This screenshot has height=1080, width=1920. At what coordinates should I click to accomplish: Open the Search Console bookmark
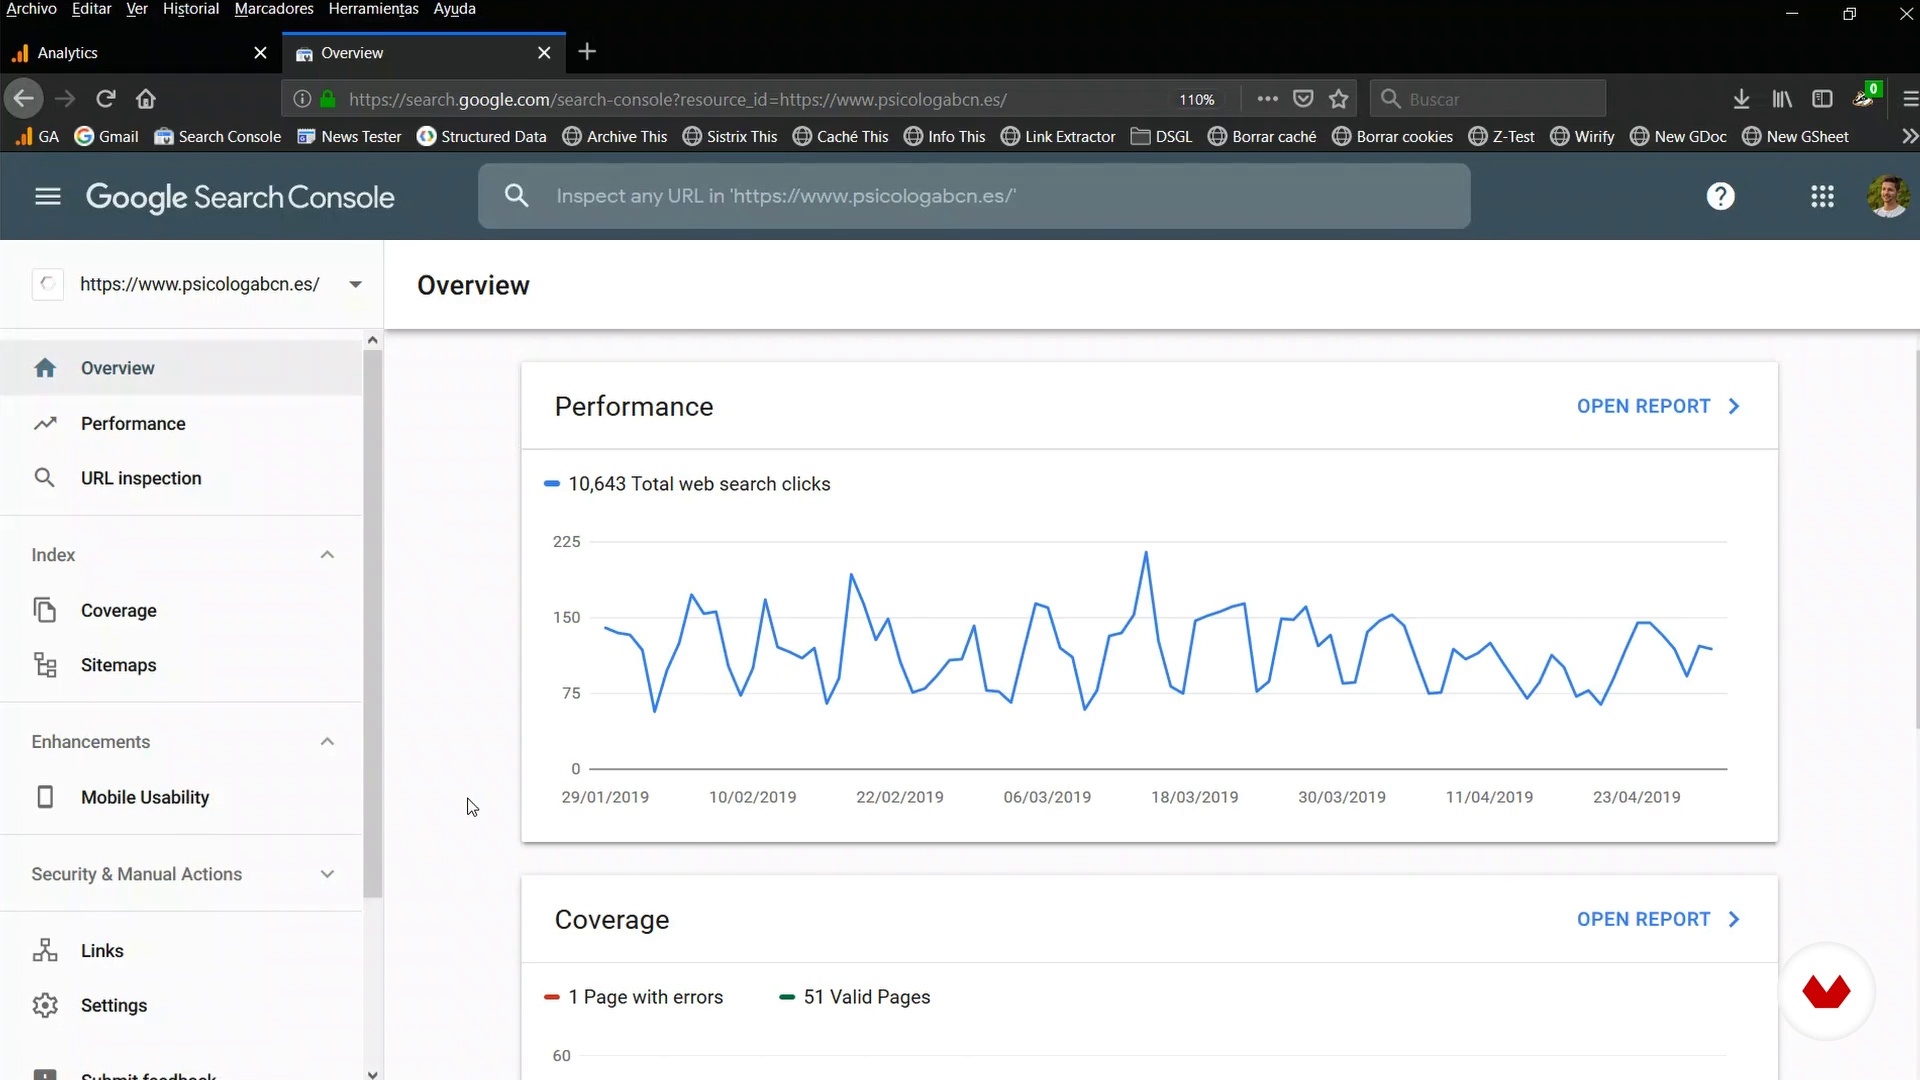(x=217, y=136)
